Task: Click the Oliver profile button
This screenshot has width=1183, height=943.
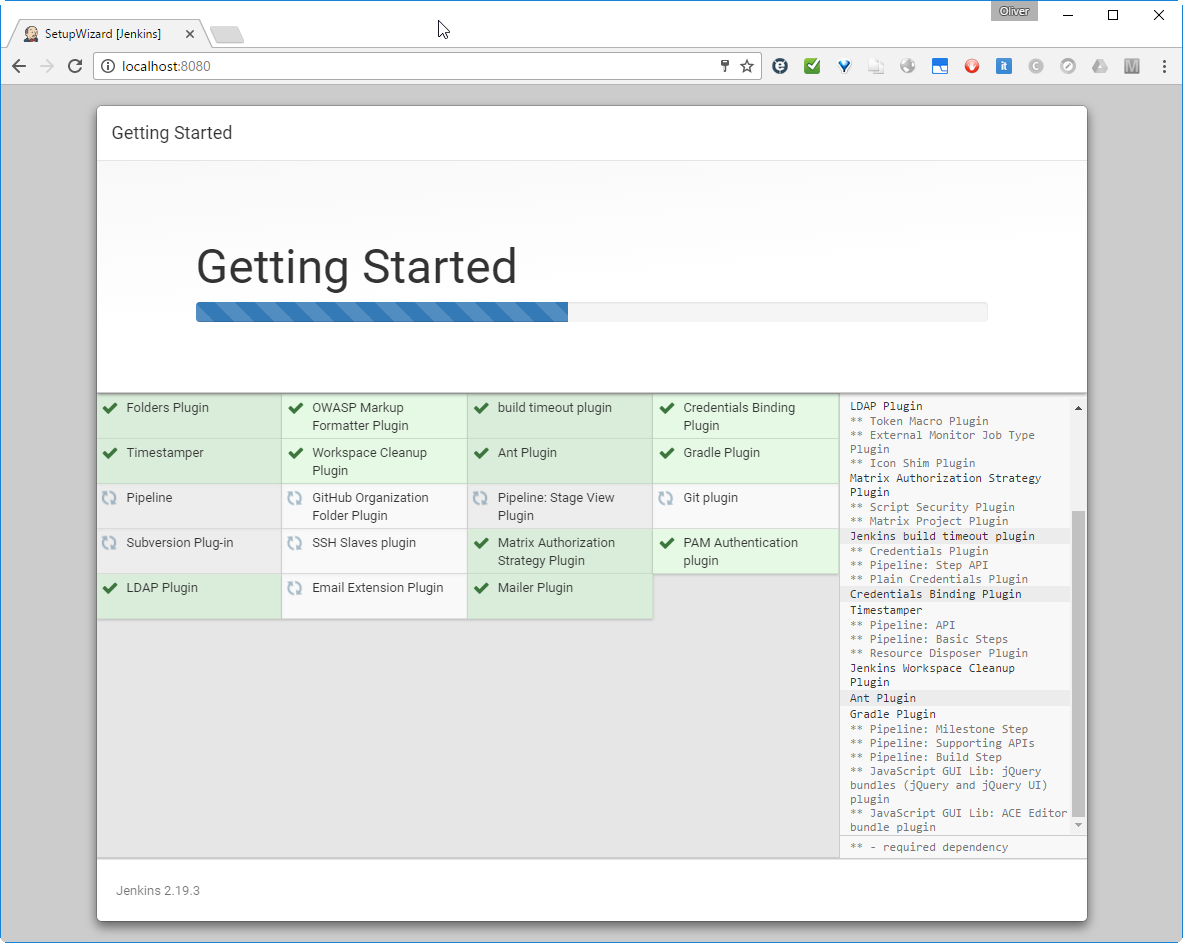Action: [1014, 12]
